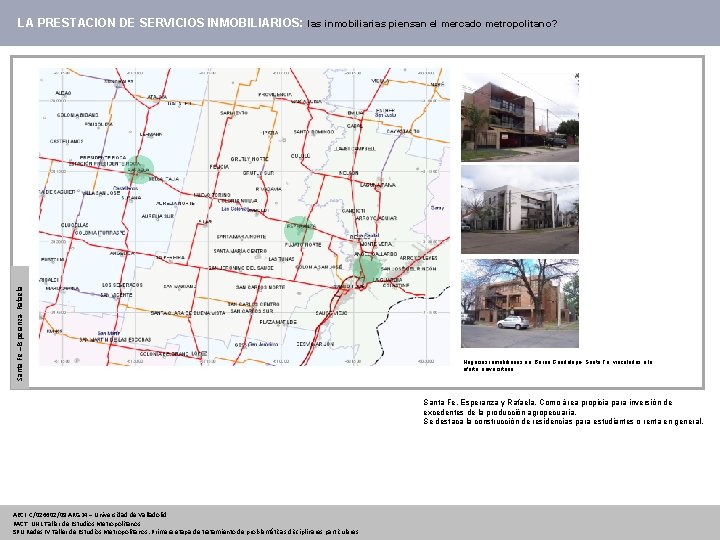Click the 'LAS TUNAS' map label
This screenshot has width=720, height=540.
tap(281, 259)
